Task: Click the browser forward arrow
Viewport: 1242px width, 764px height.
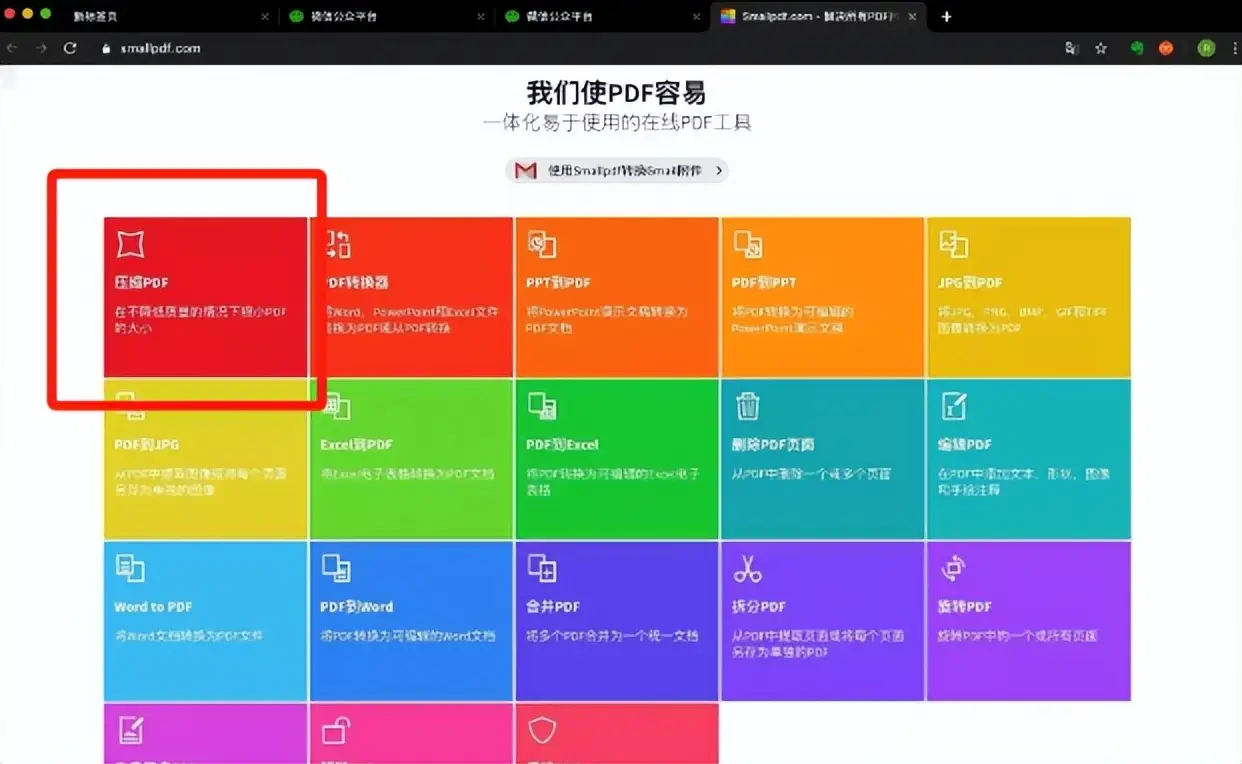Action: pyautogui.click(x=41, y=47)
